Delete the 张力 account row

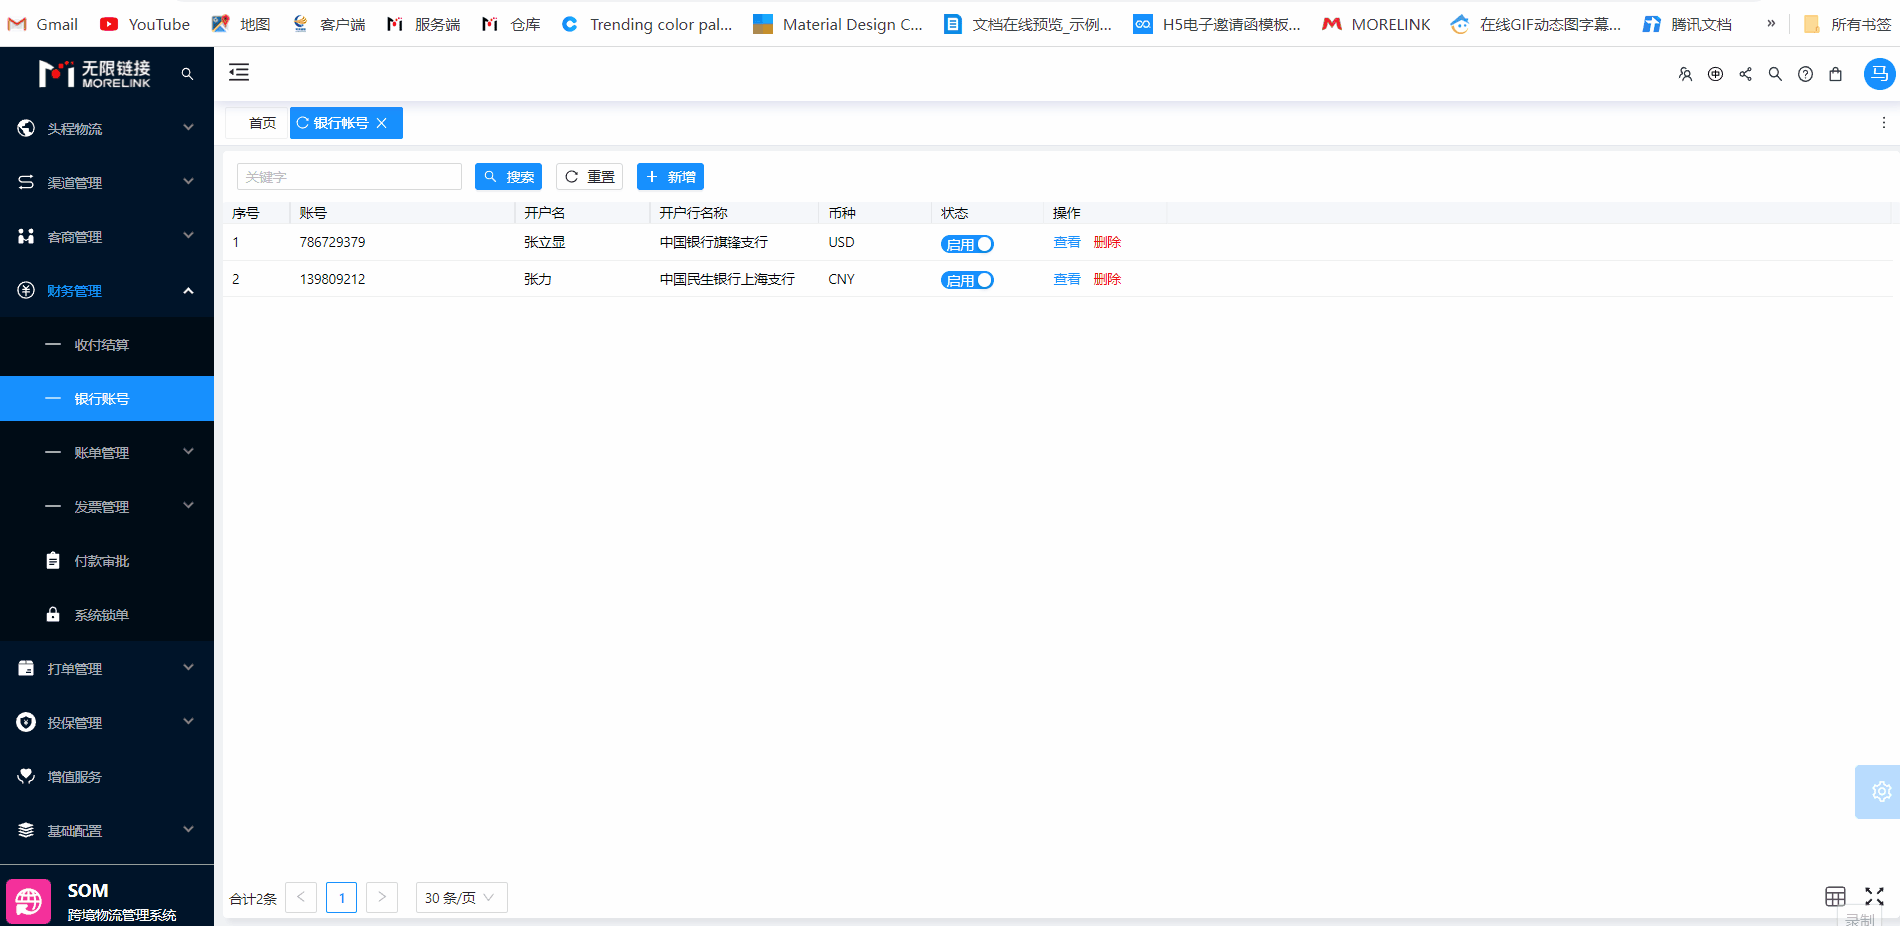(1107, 280)
